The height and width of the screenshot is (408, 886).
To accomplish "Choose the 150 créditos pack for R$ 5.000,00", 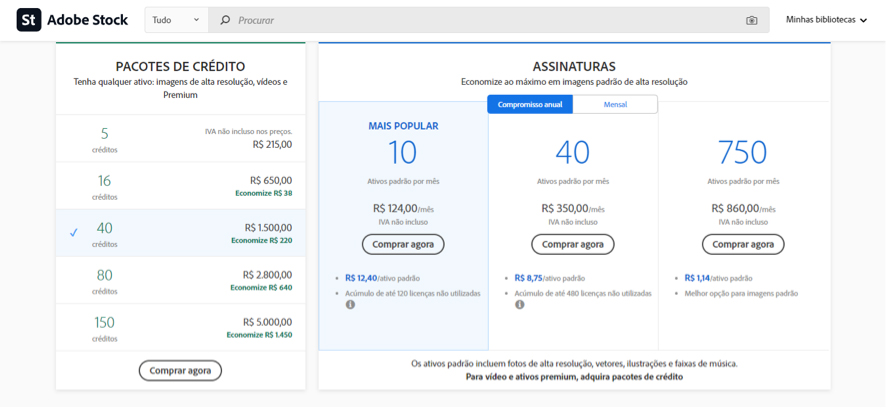I will 181,328.
